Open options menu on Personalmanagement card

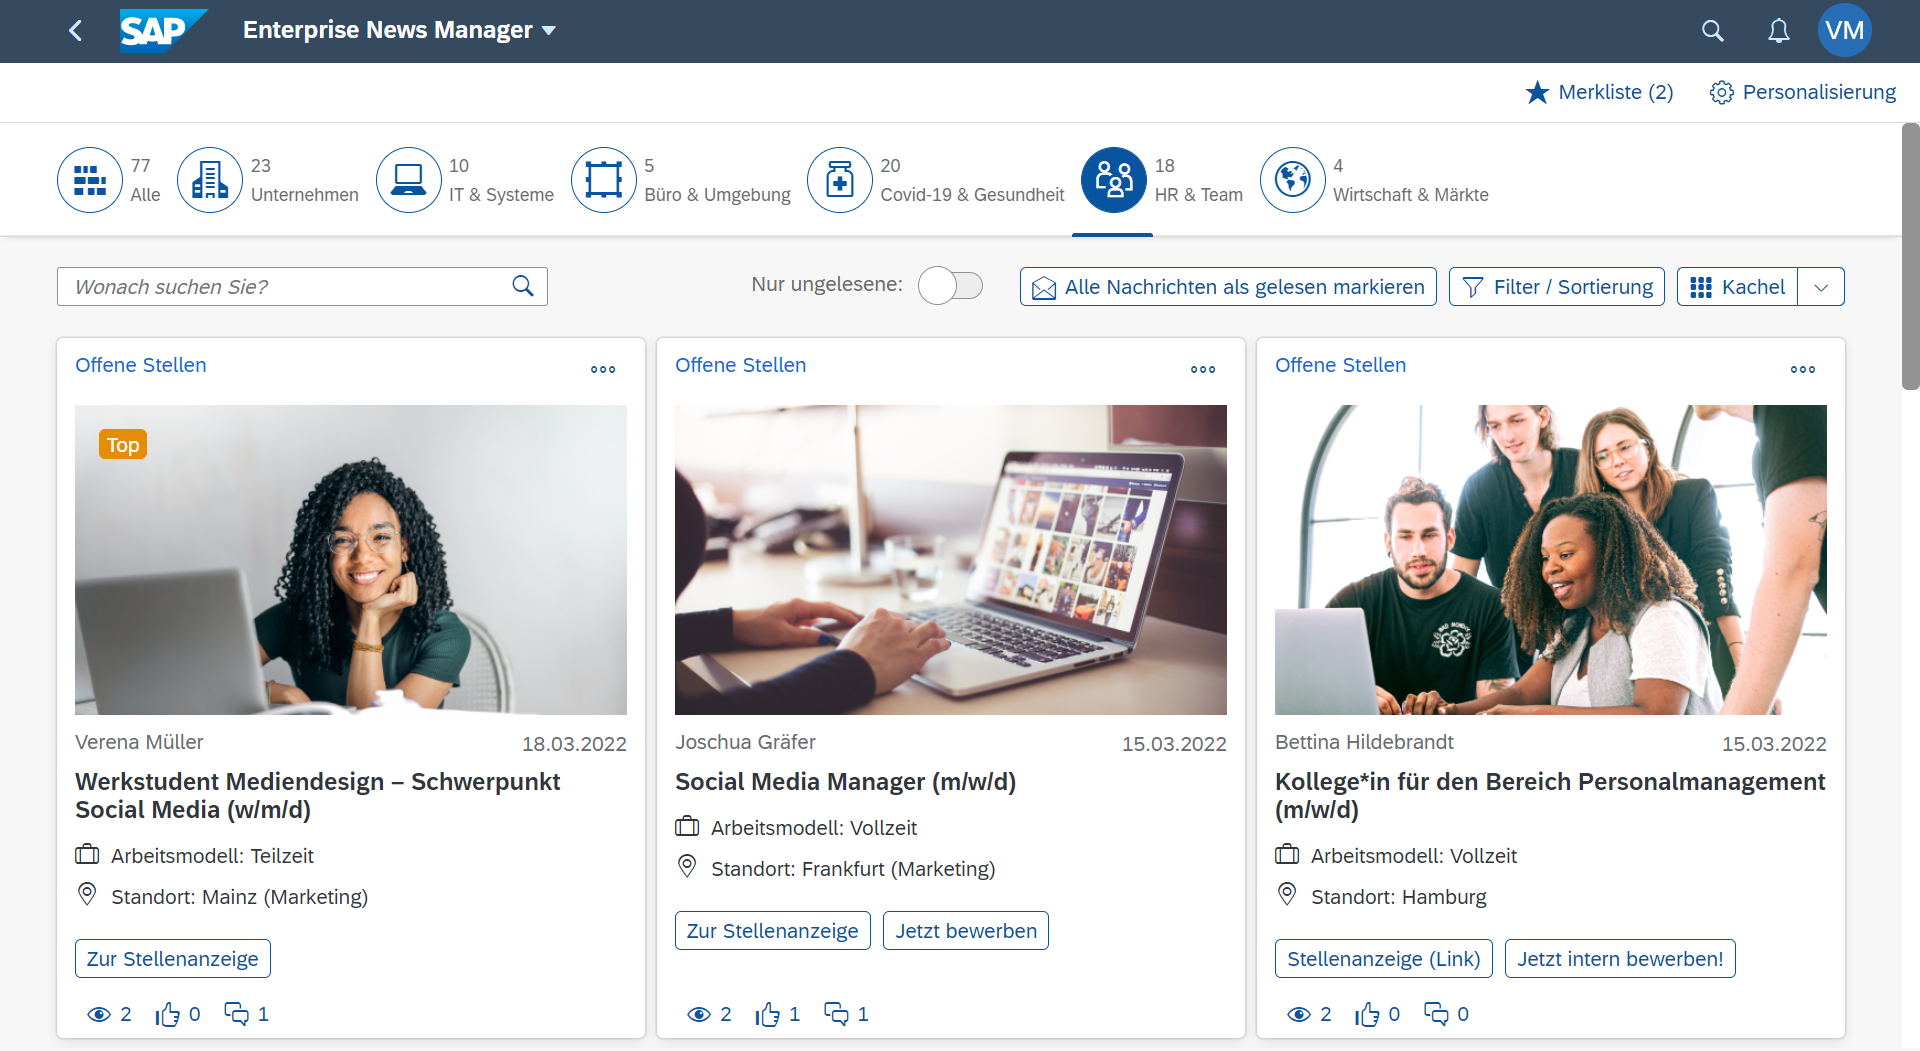coord(1802,369)
